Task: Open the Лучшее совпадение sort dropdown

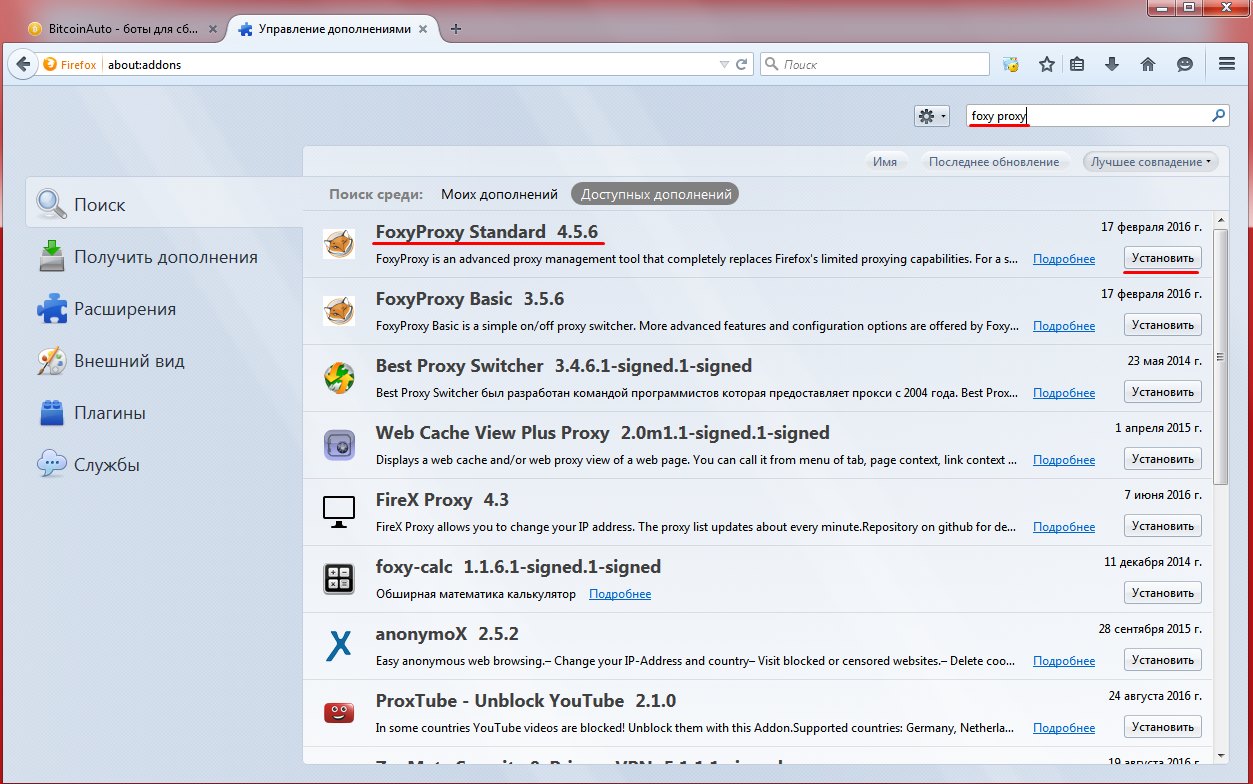Action: (x=1151, y=161)
